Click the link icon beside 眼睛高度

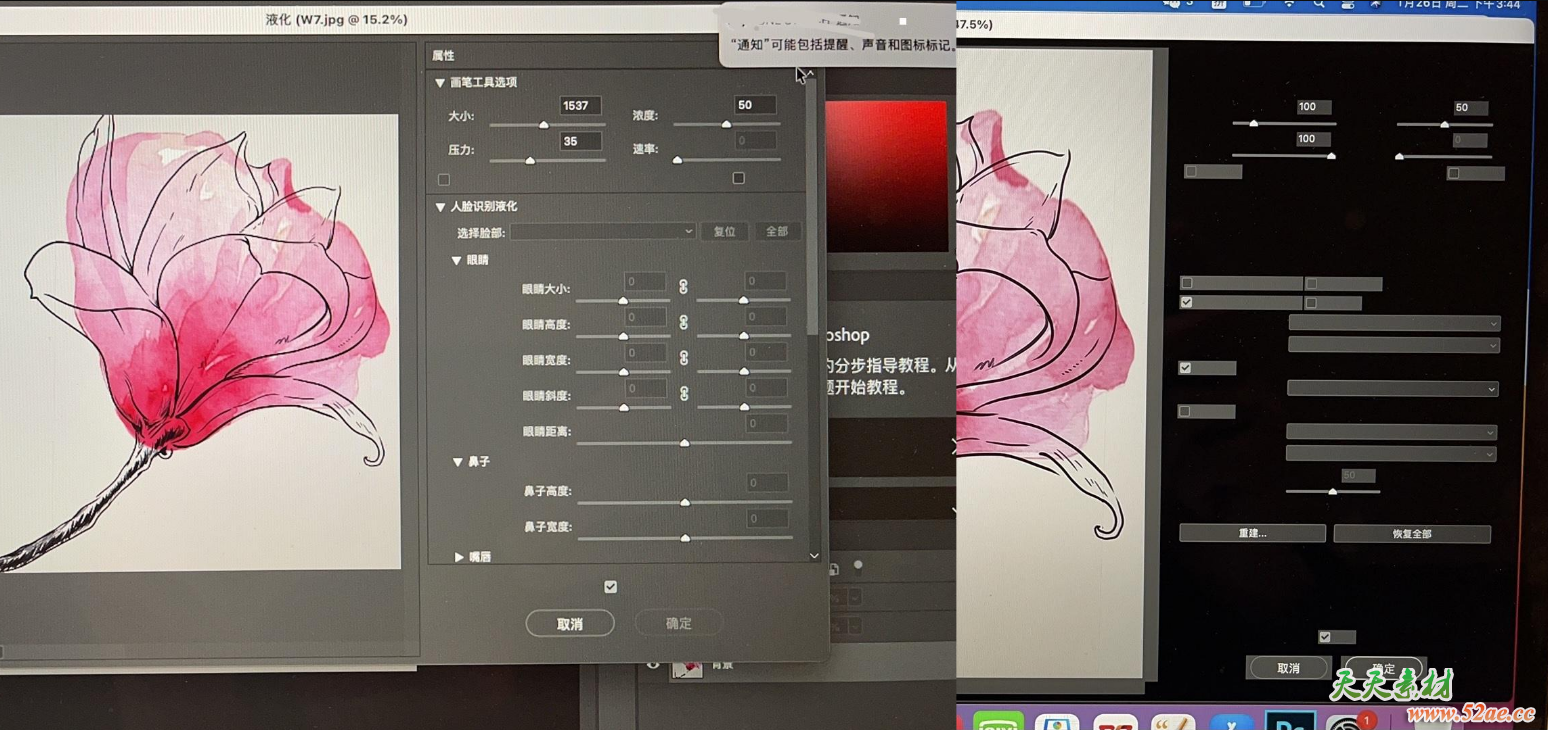tap(684, 323)
